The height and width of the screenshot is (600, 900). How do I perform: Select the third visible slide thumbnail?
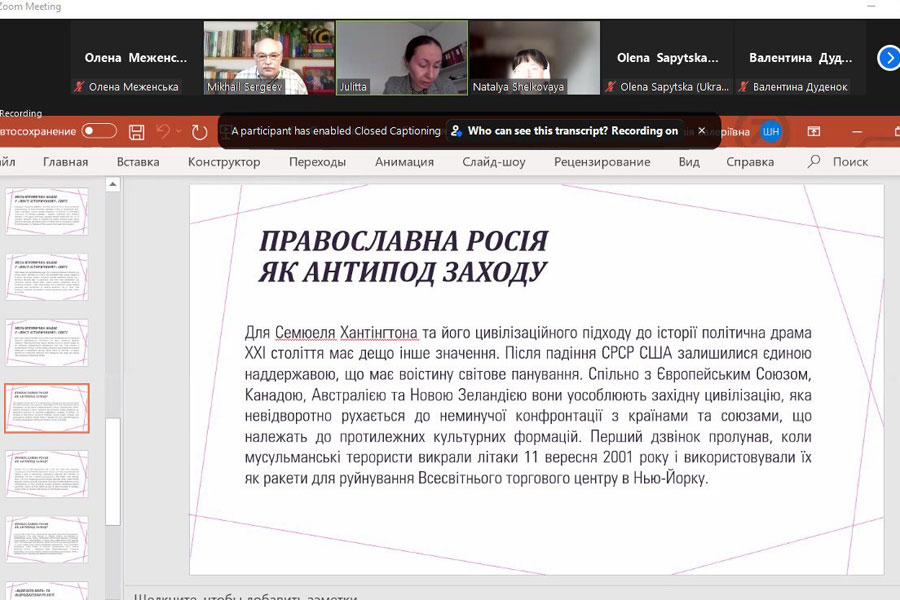pos(47,343)
